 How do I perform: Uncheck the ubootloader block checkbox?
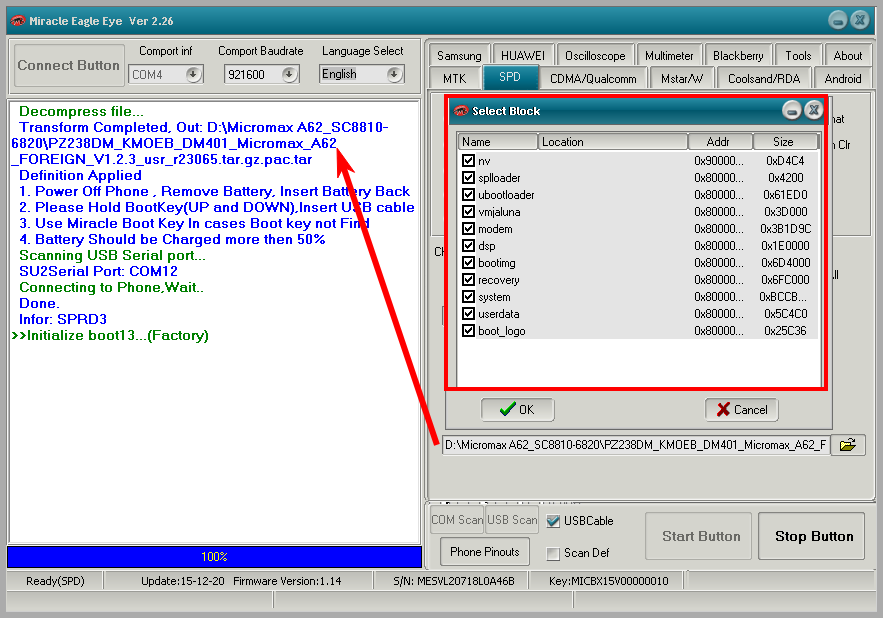(x=468, y=194)
